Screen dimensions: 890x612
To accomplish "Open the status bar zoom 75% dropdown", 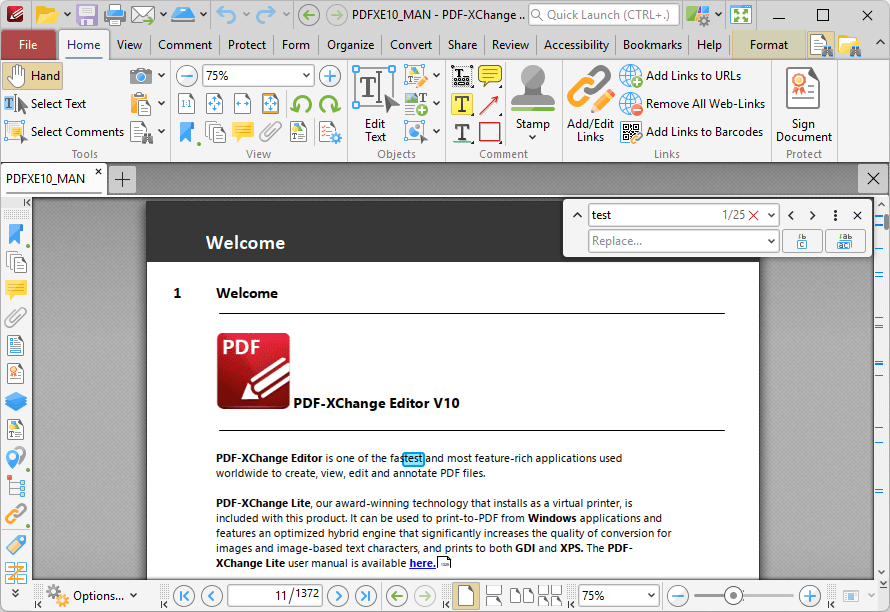I will point(652,596).
